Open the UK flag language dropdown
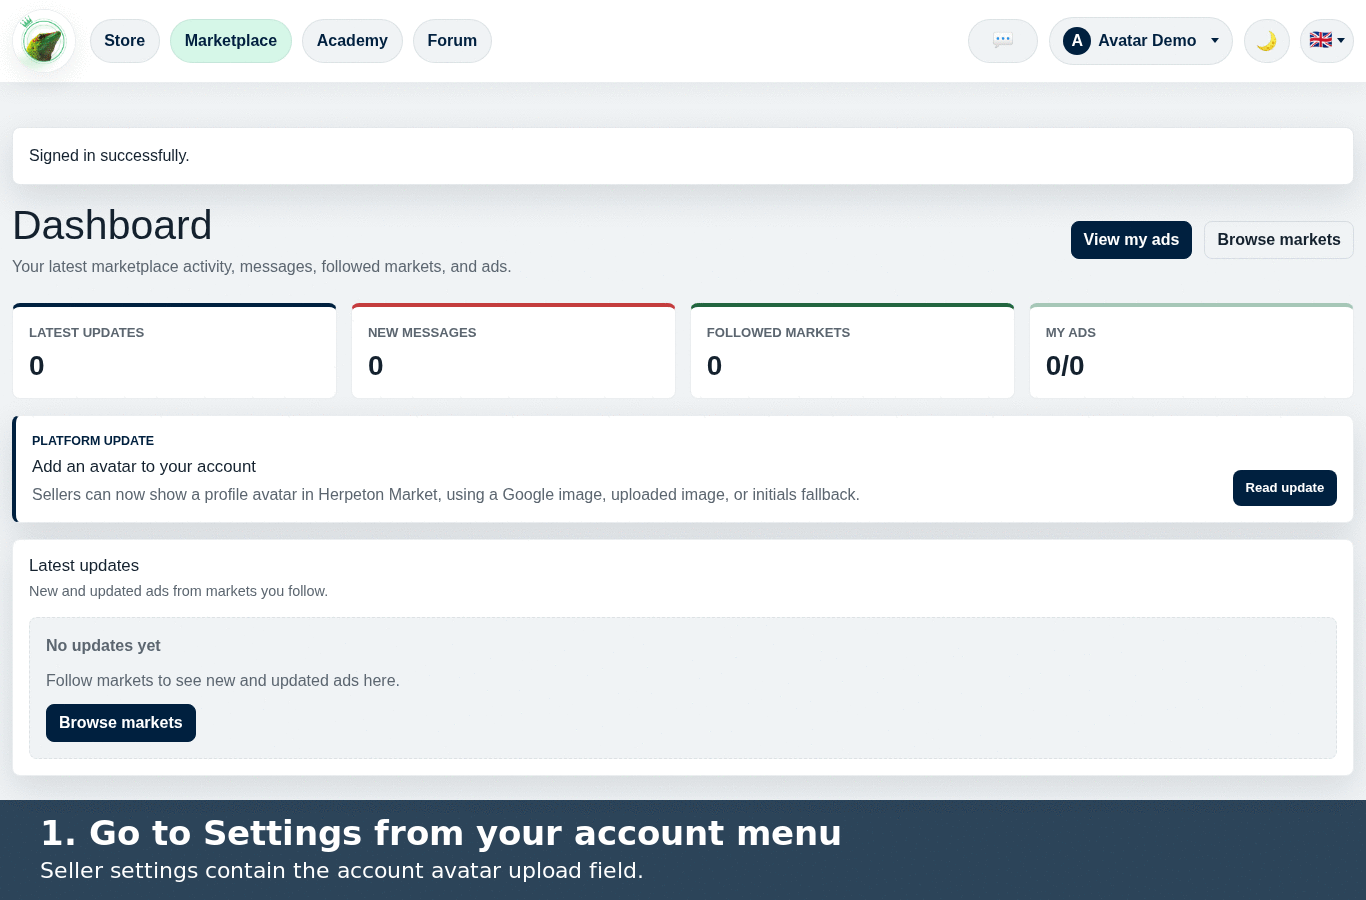The height and width of the screenshot is (900, 1366). (1327, 41)
